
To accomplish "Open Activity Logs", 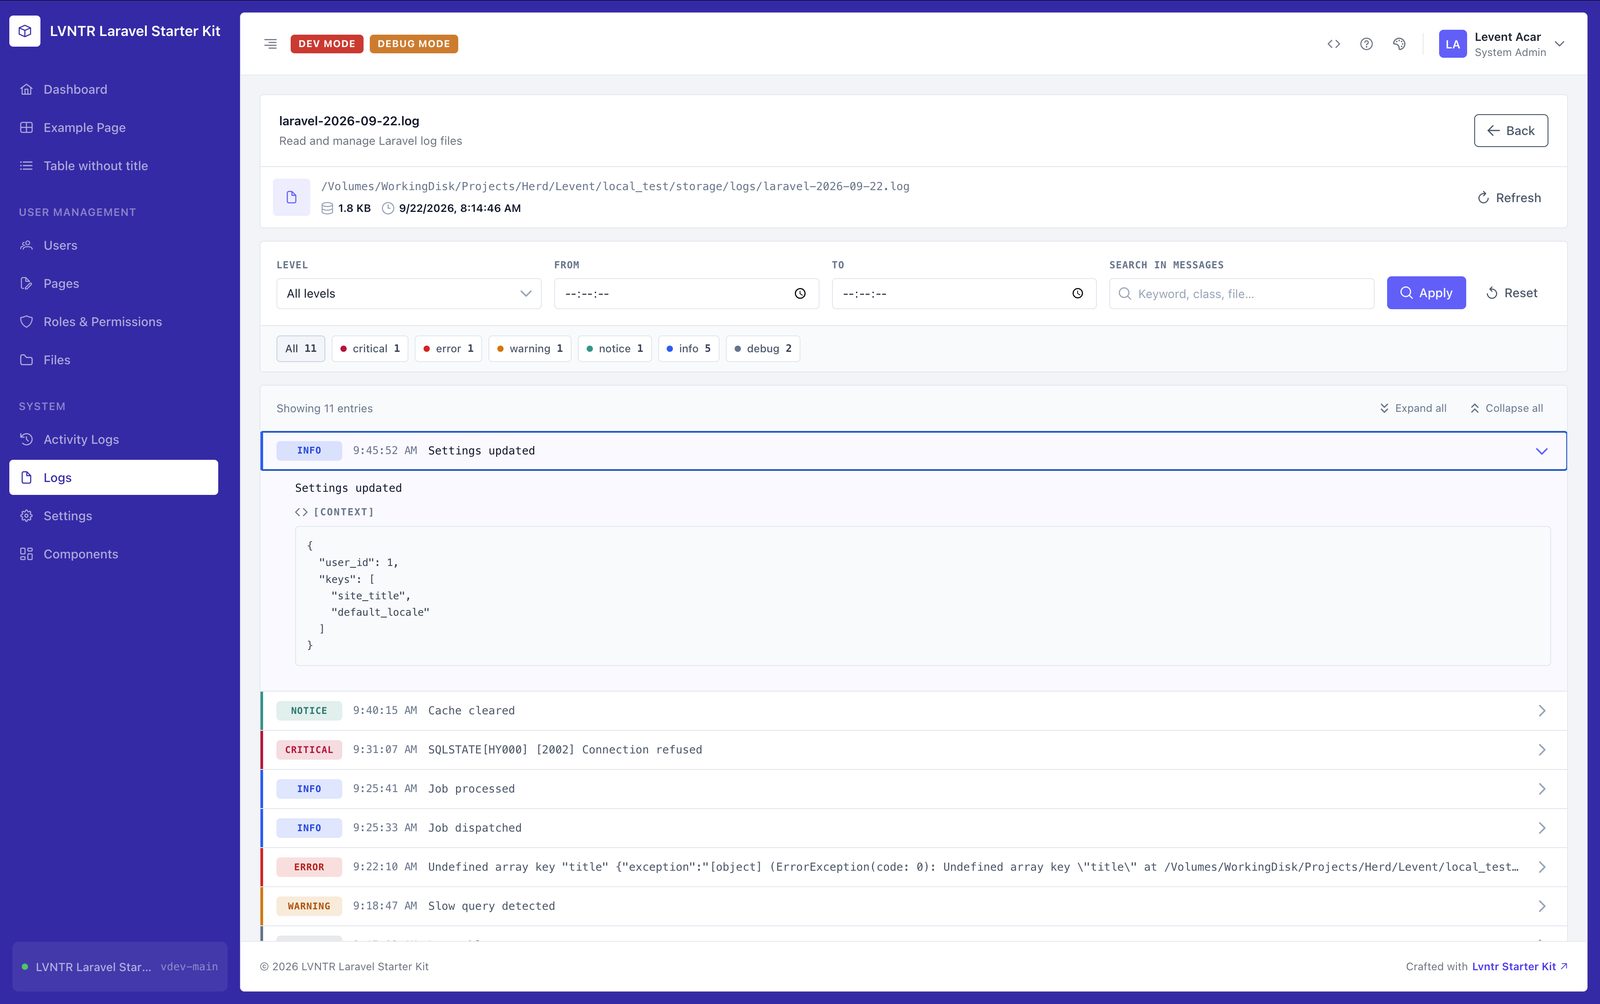I will click(x=114, y=439).
